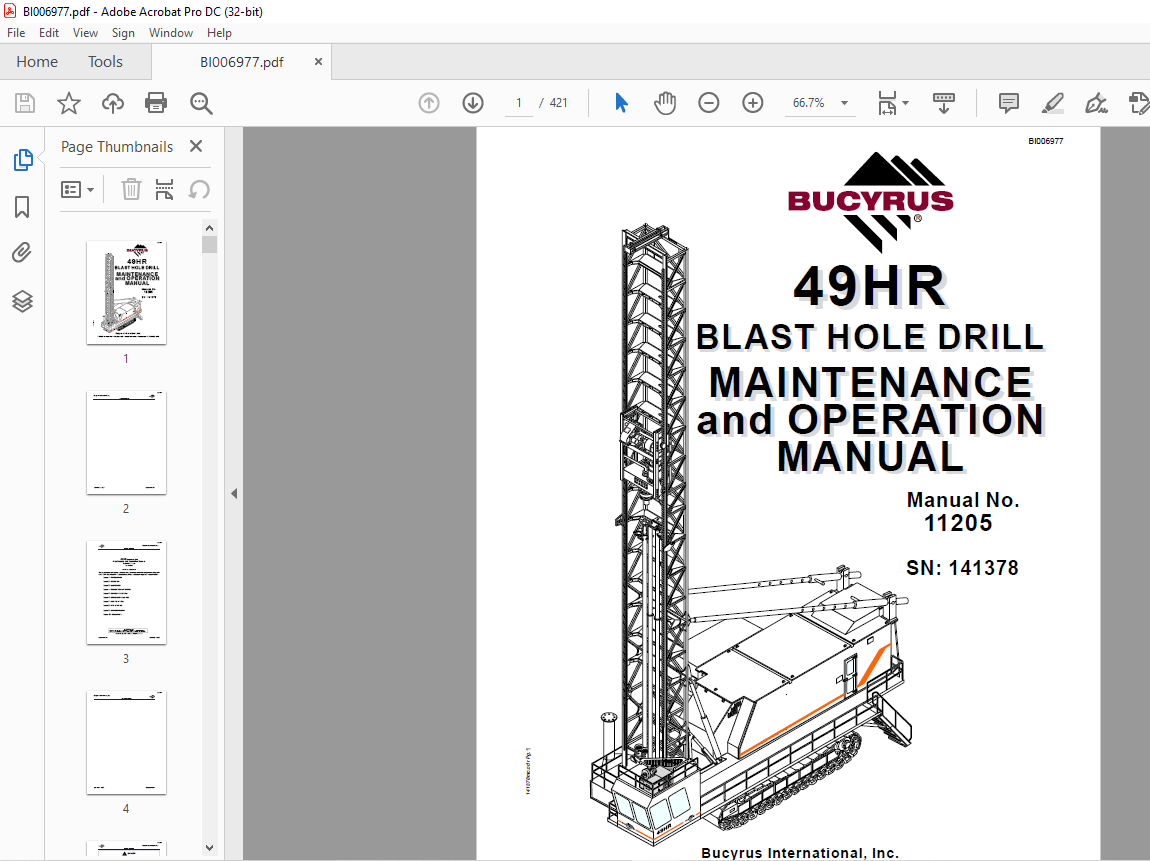
Task: Open the Bookmarks sidebar icon
Action: [x=22, y=207]
